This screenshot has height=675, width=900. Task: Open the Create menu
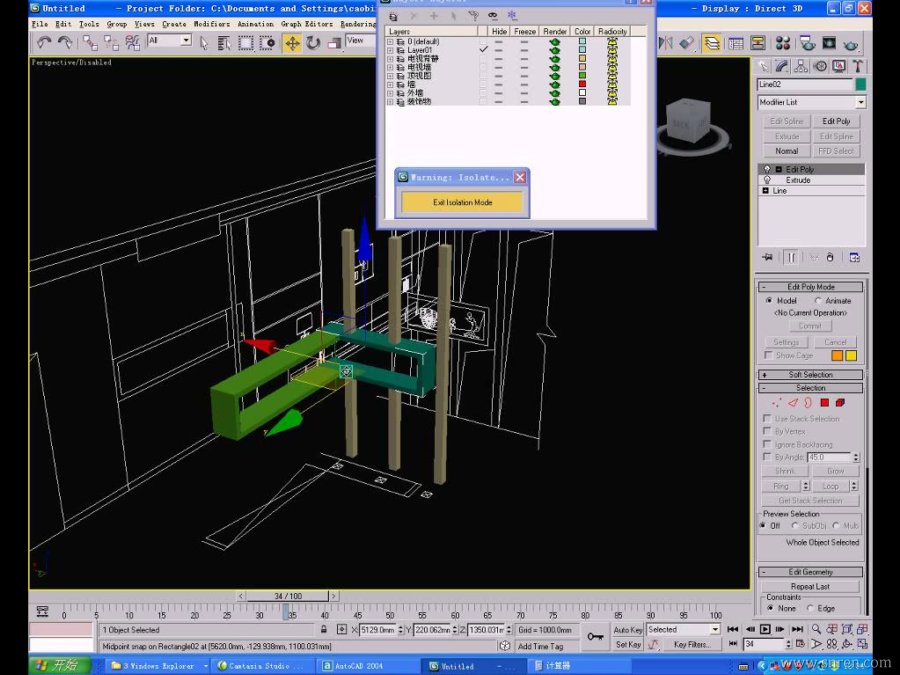click(x=174, y=24)
